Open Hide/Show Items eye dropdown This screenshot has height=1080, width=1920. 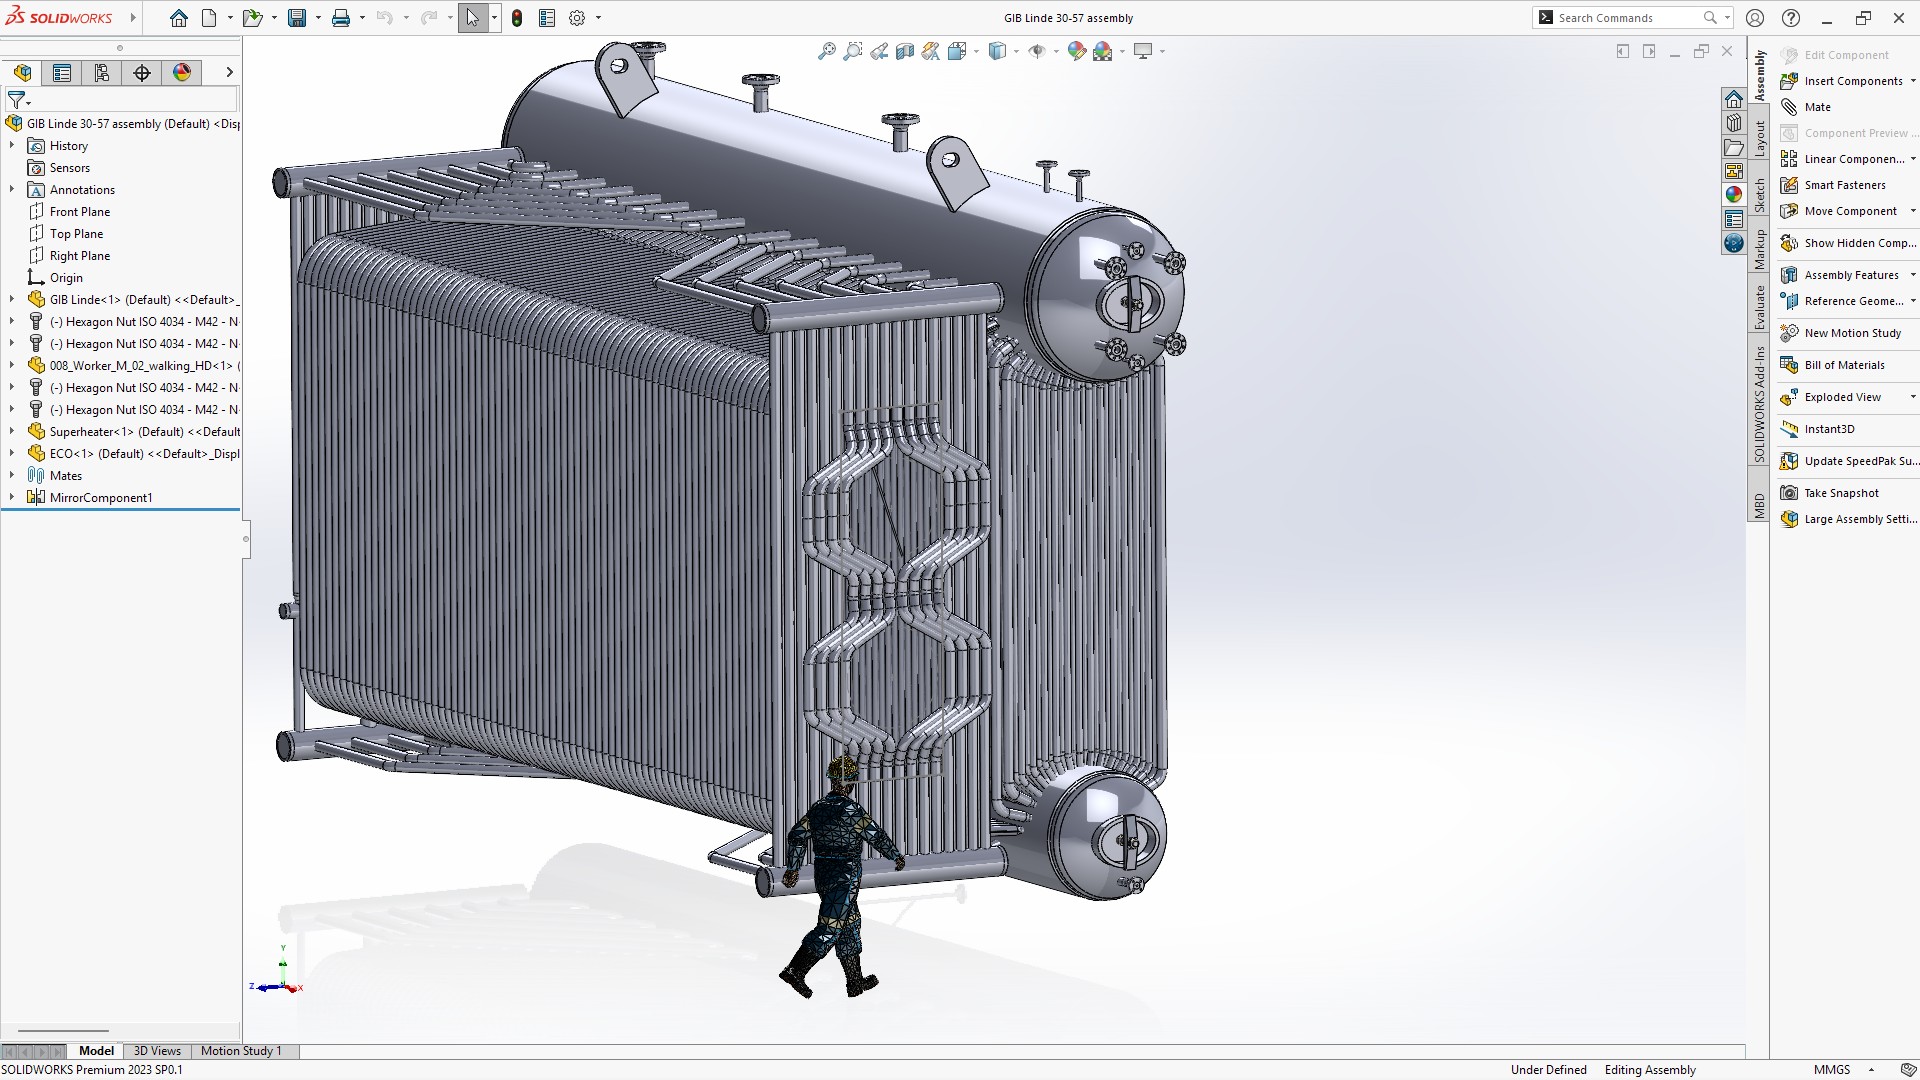coord(1056,51)
